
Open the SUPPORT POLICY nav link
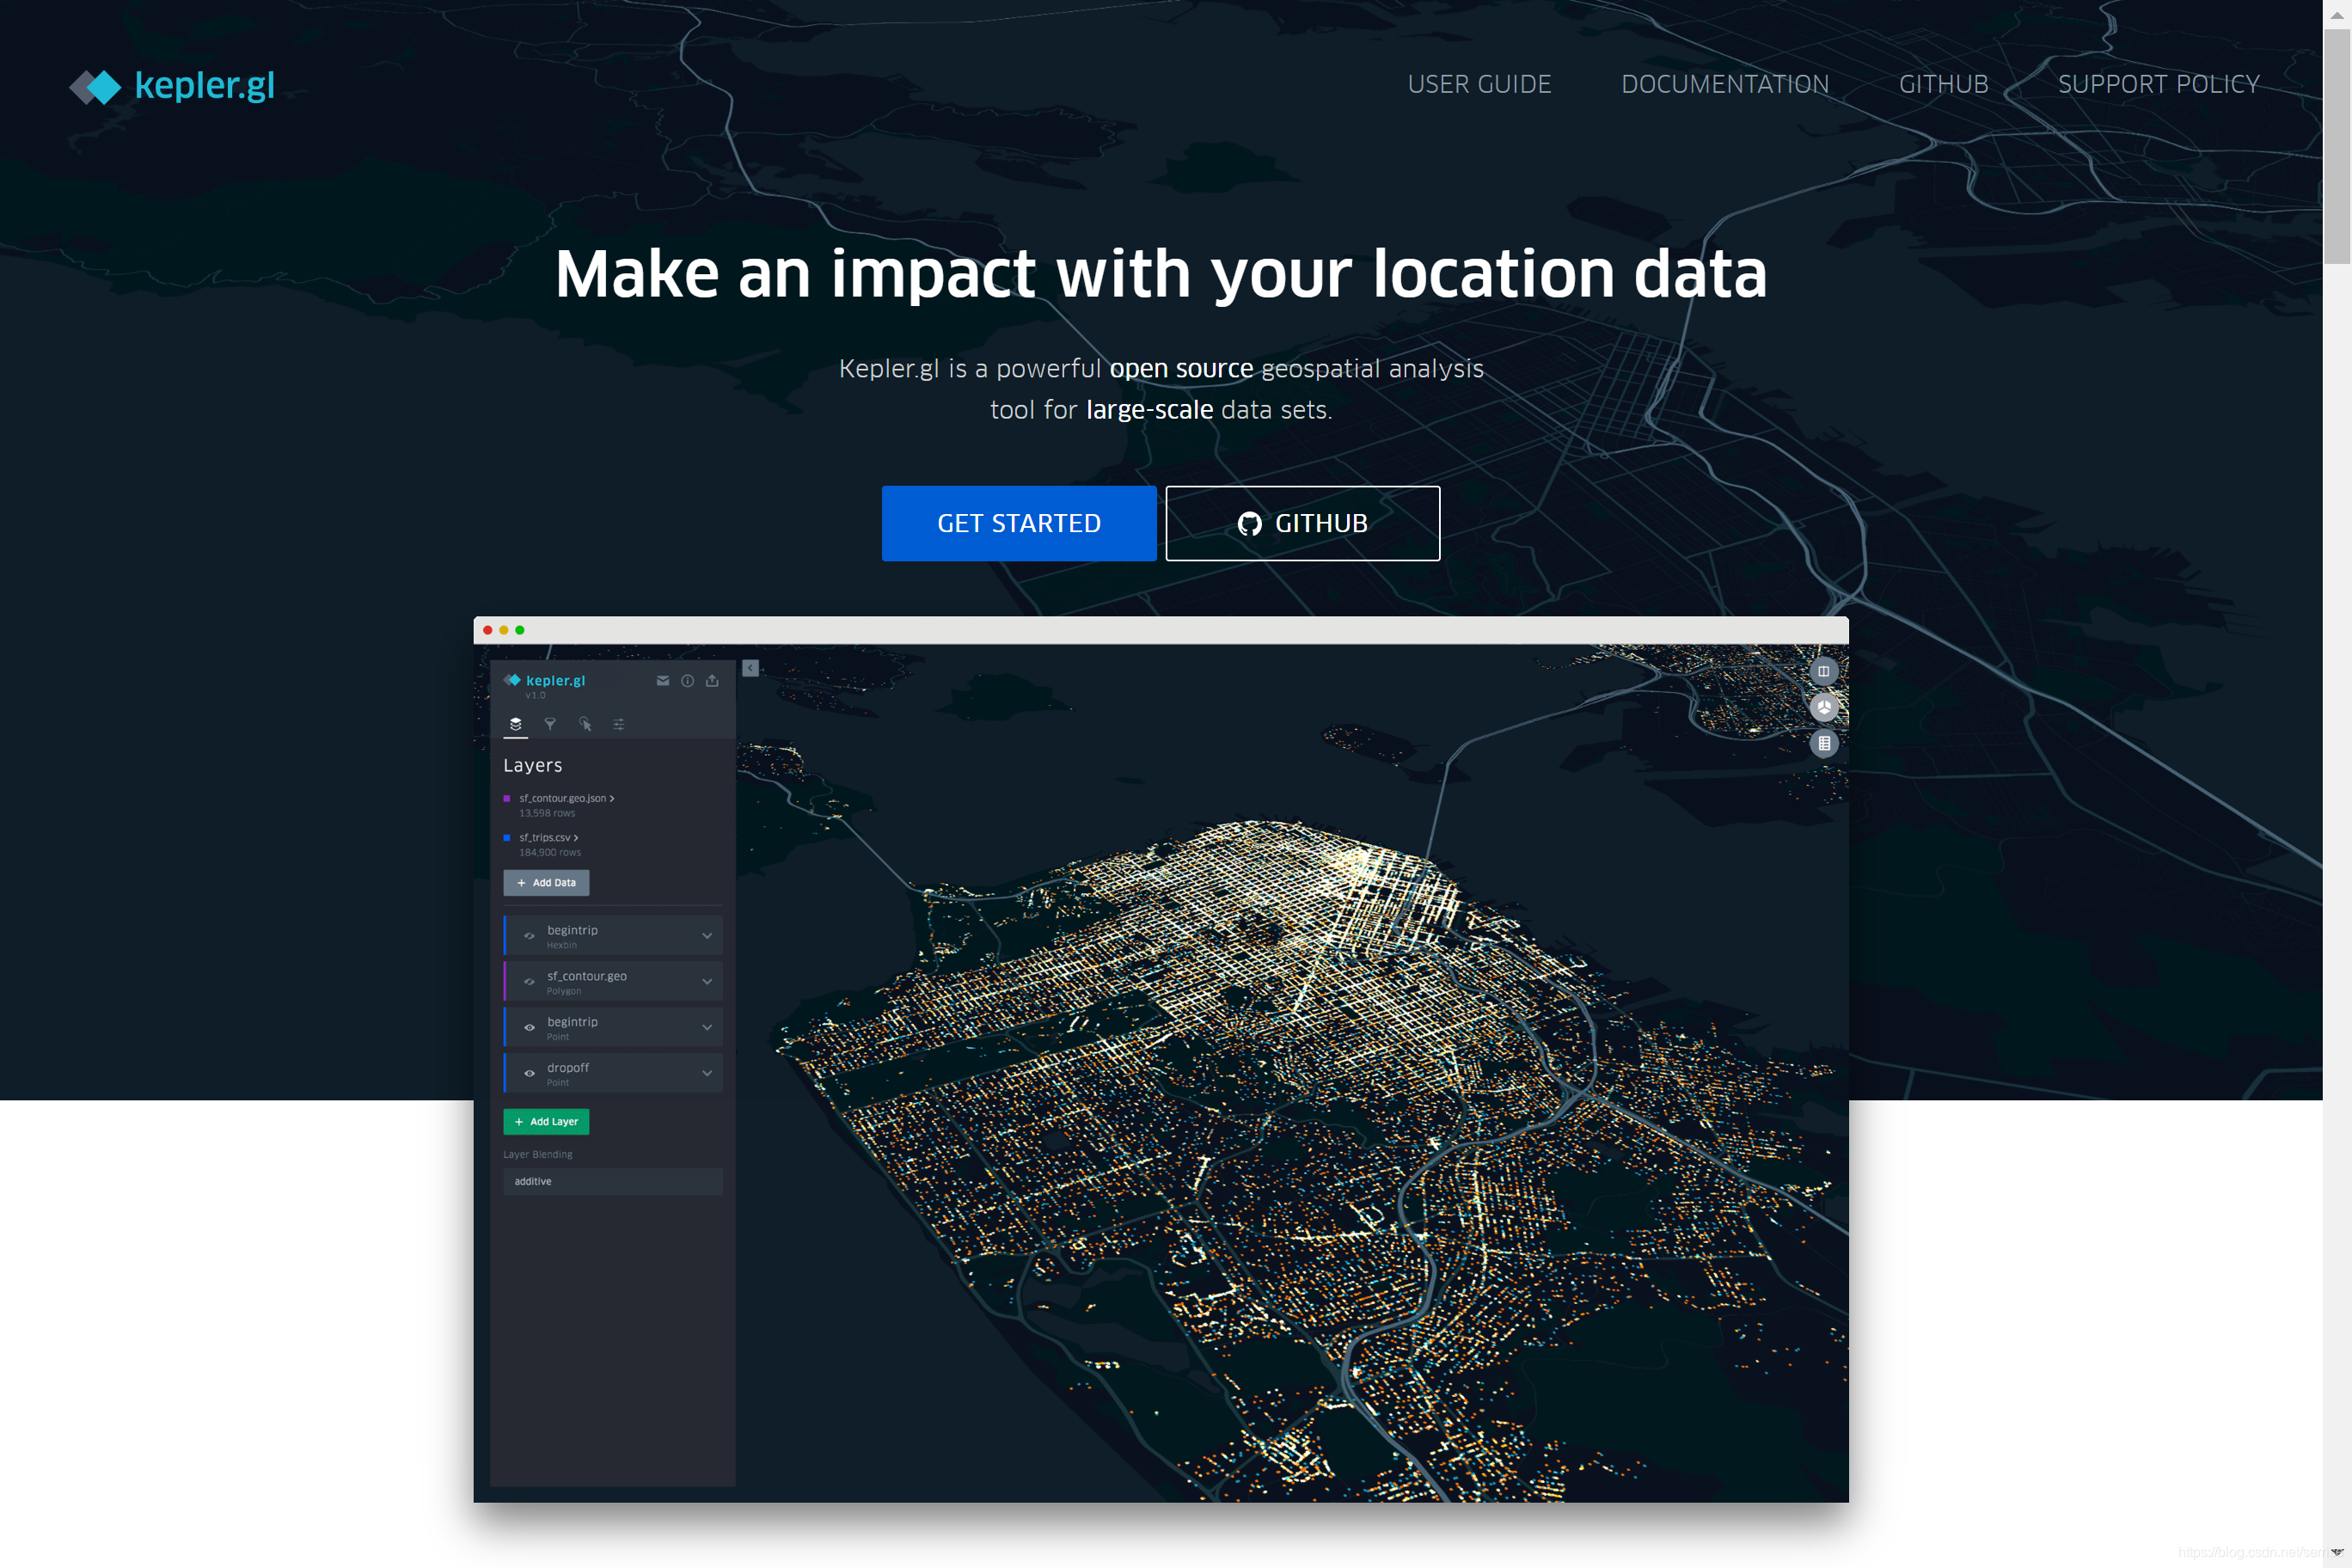(2159, 84)
